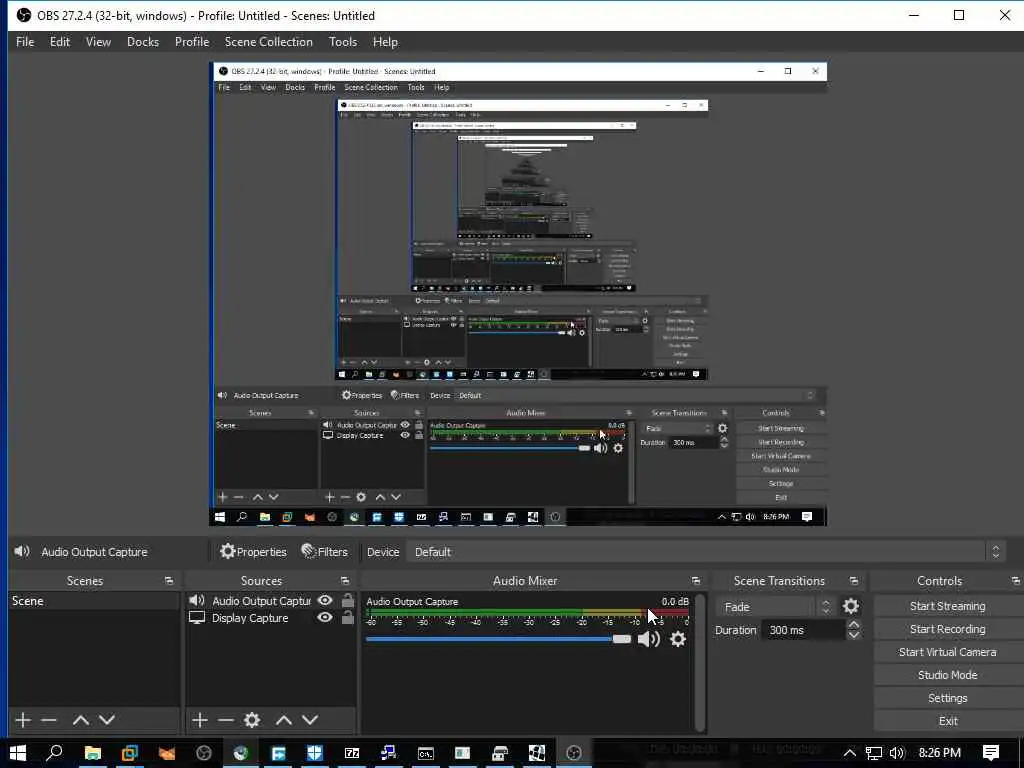Viewport: 1024px width, 768px height.
Task: Open Audio Mixer gear options for Audio Output Capture
Action: (678, 639)
